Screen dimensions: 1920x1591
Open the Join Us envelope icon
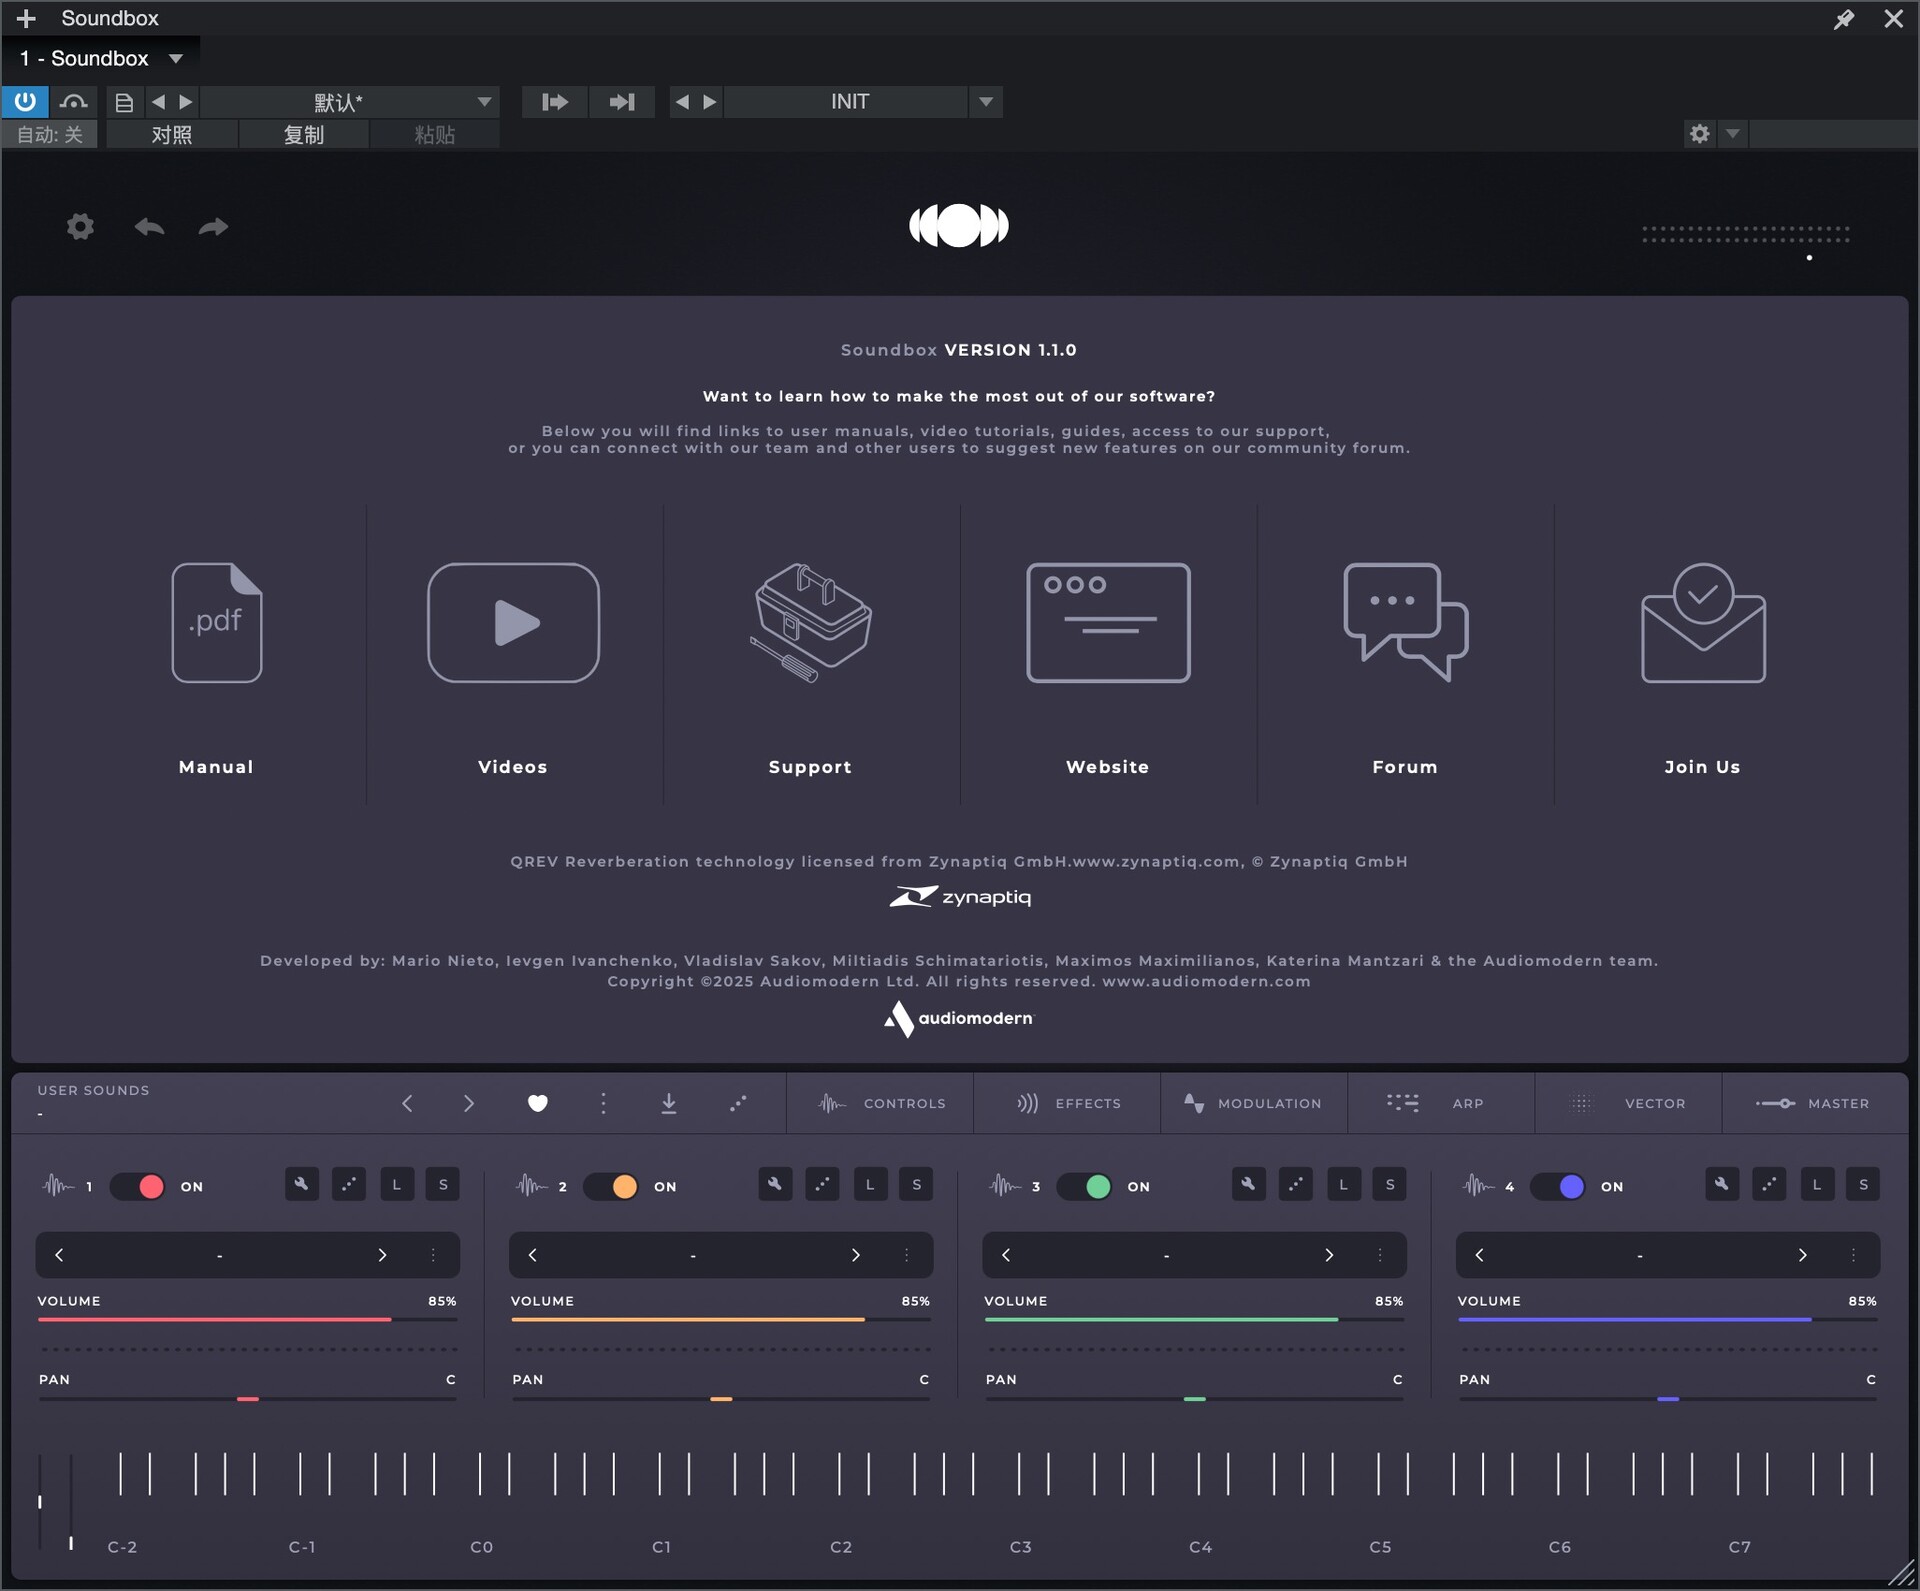coord(1703,623)
